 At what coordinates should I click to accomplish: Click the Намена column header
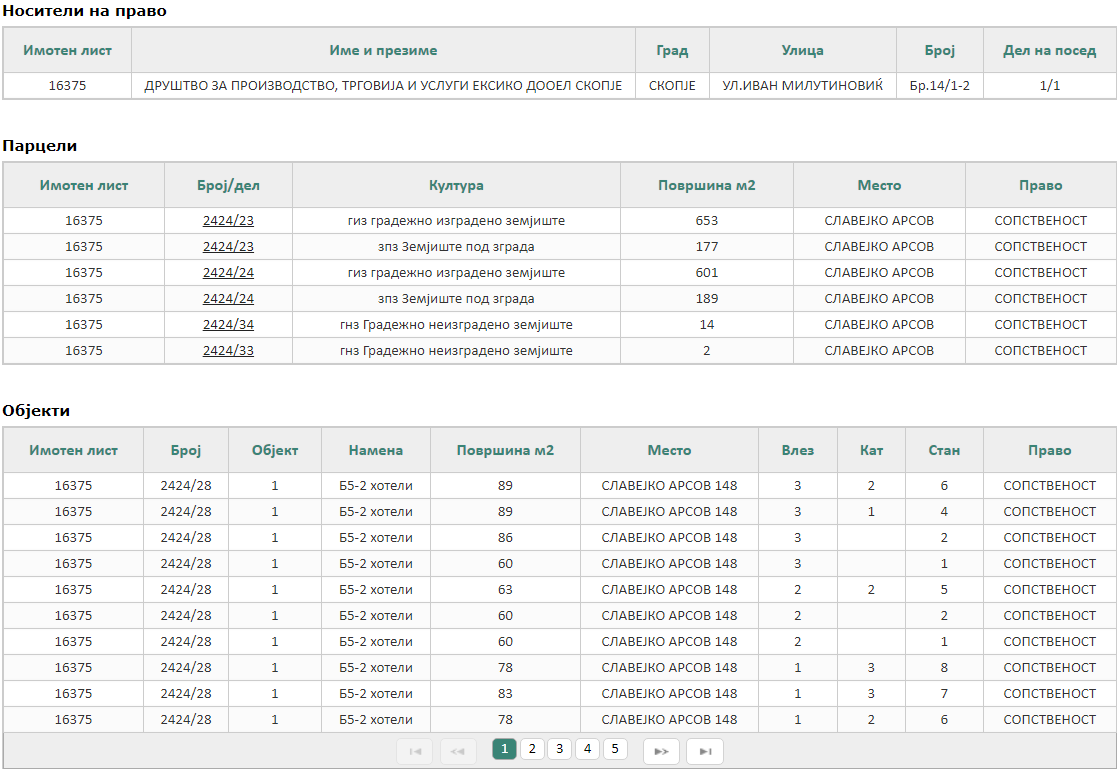375,451
